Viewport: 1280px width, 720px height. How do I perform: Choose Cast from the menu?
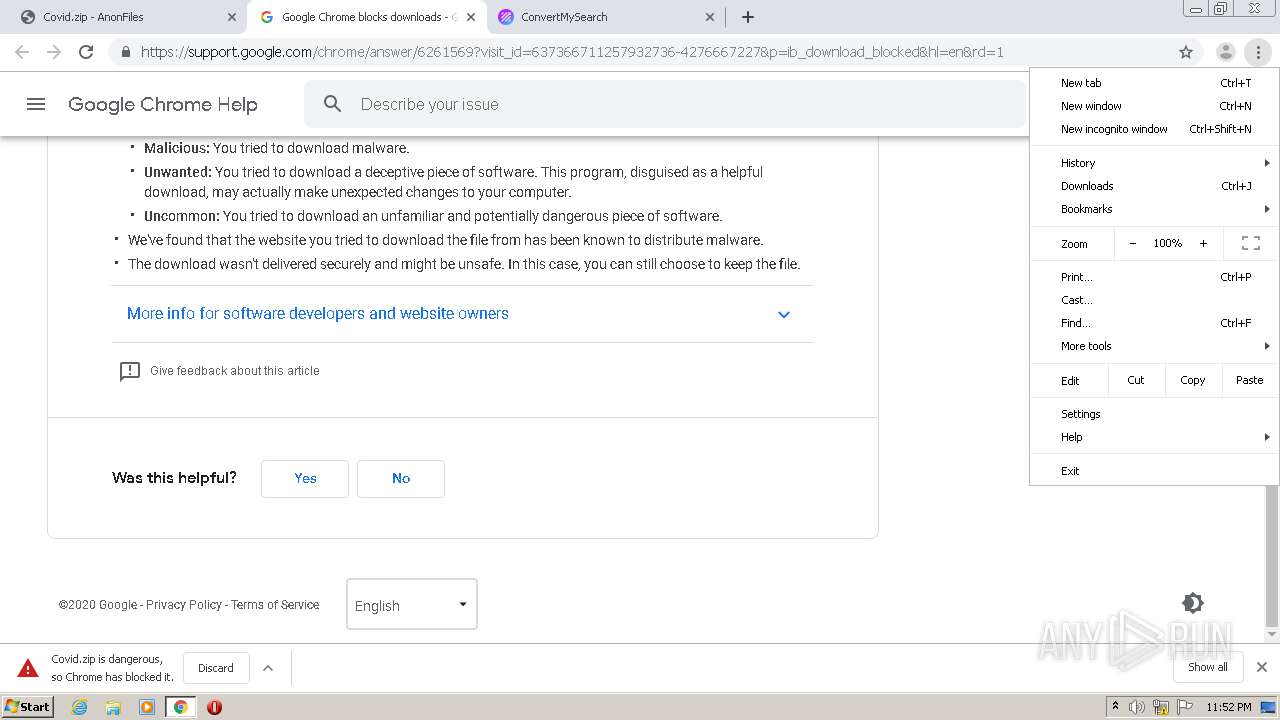click(x=1155, y=300)
